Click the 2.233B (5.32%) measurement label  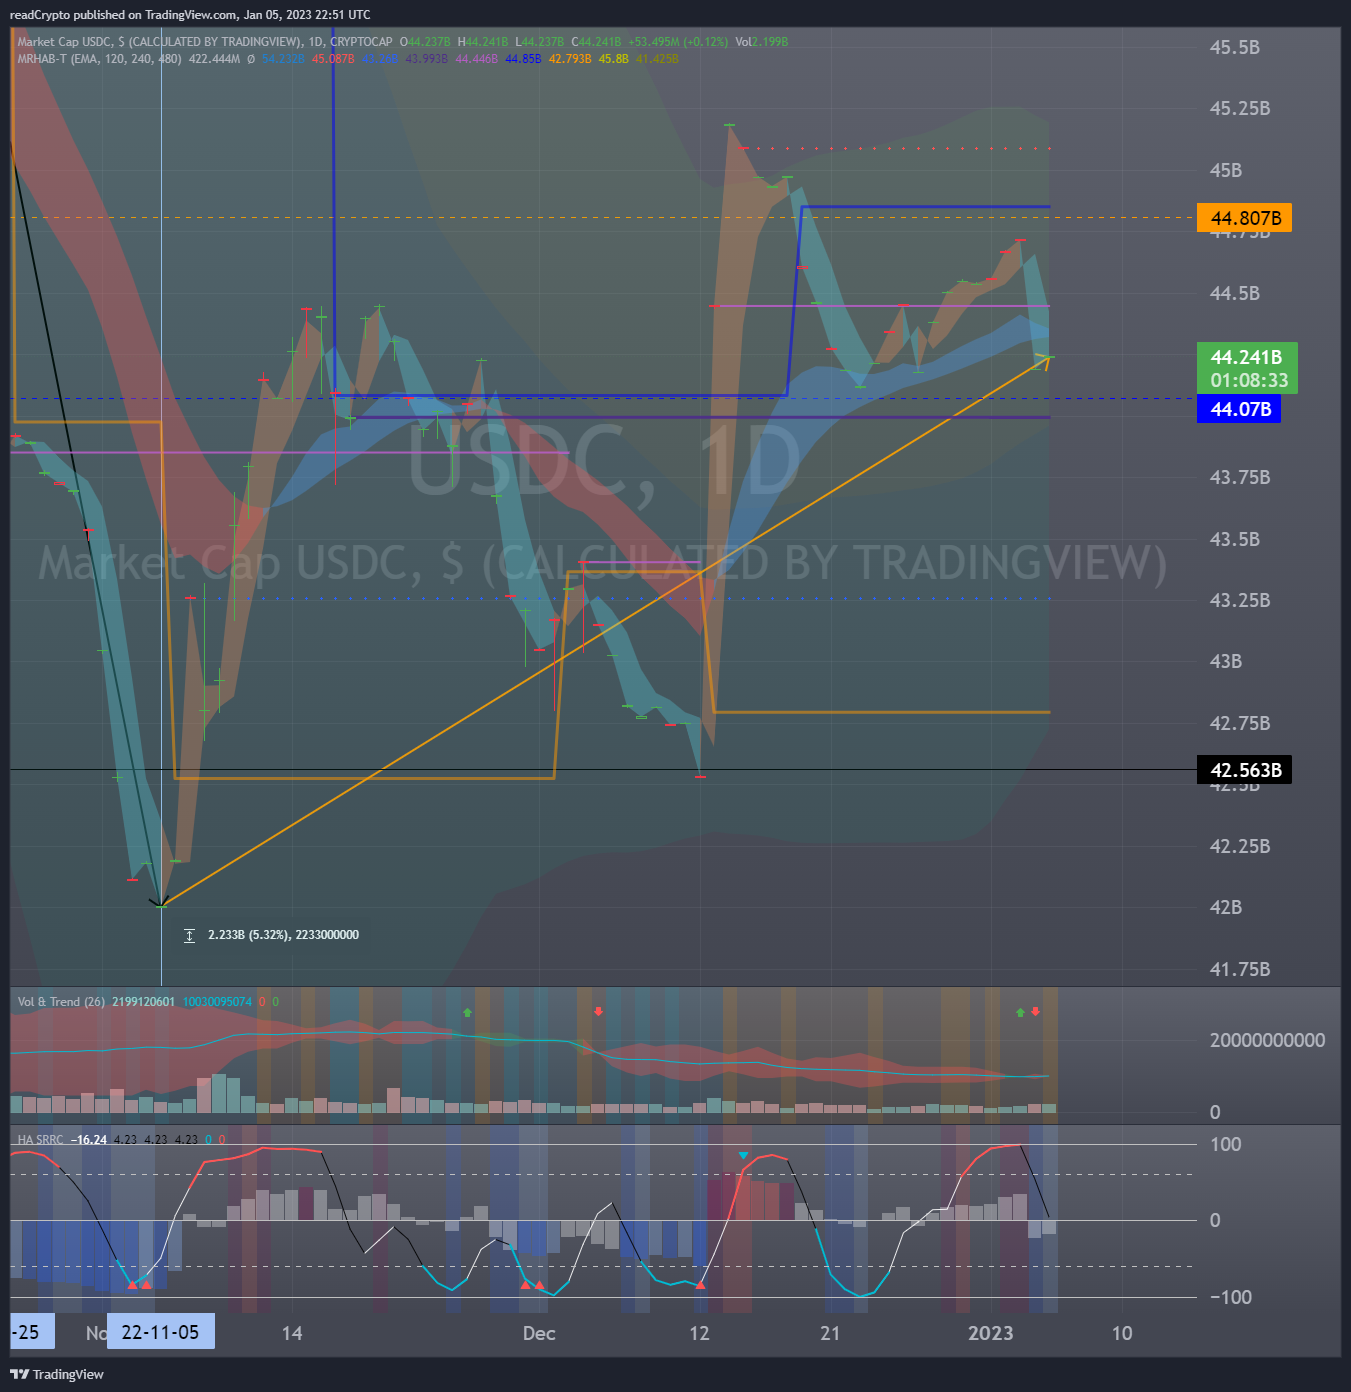pyautogui.click(x=283, y=935)
